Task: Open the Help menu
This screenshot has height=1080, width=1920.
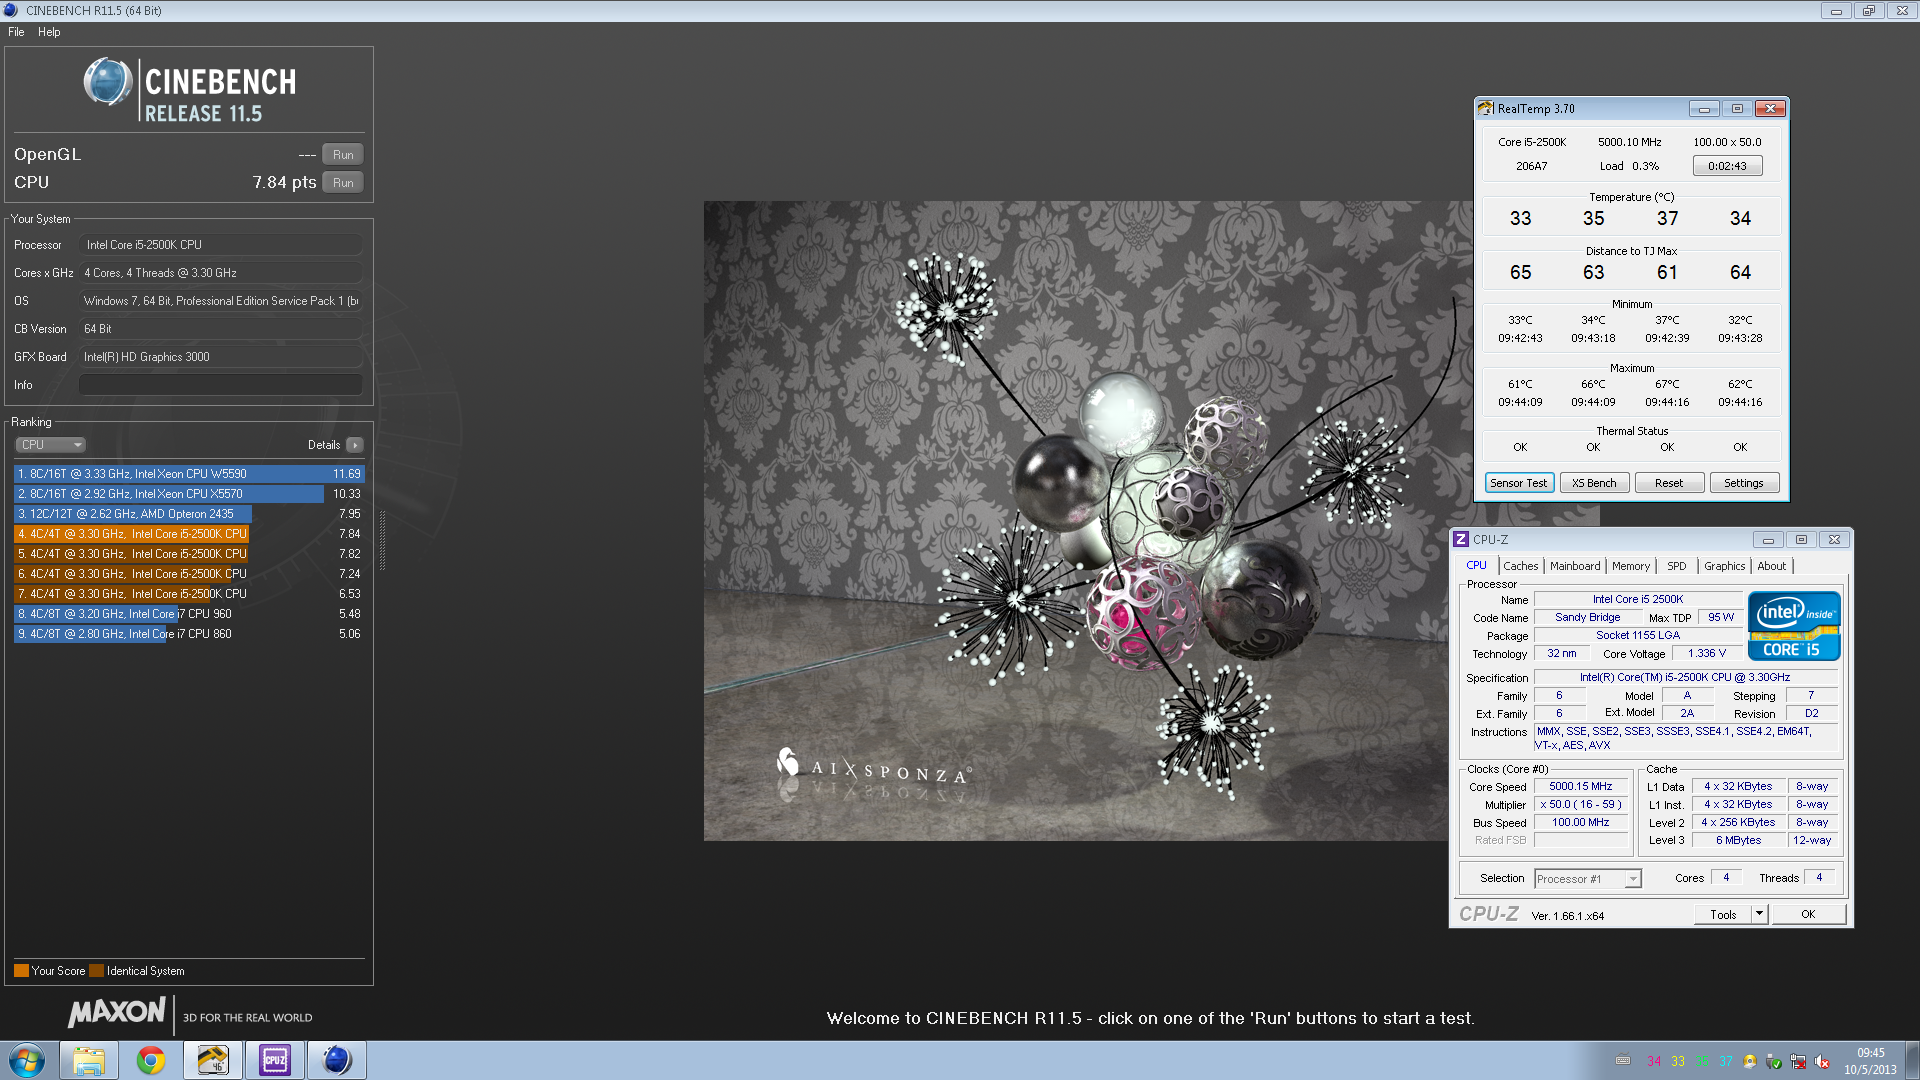Action: pyautogui.click(x=49, y=32)
